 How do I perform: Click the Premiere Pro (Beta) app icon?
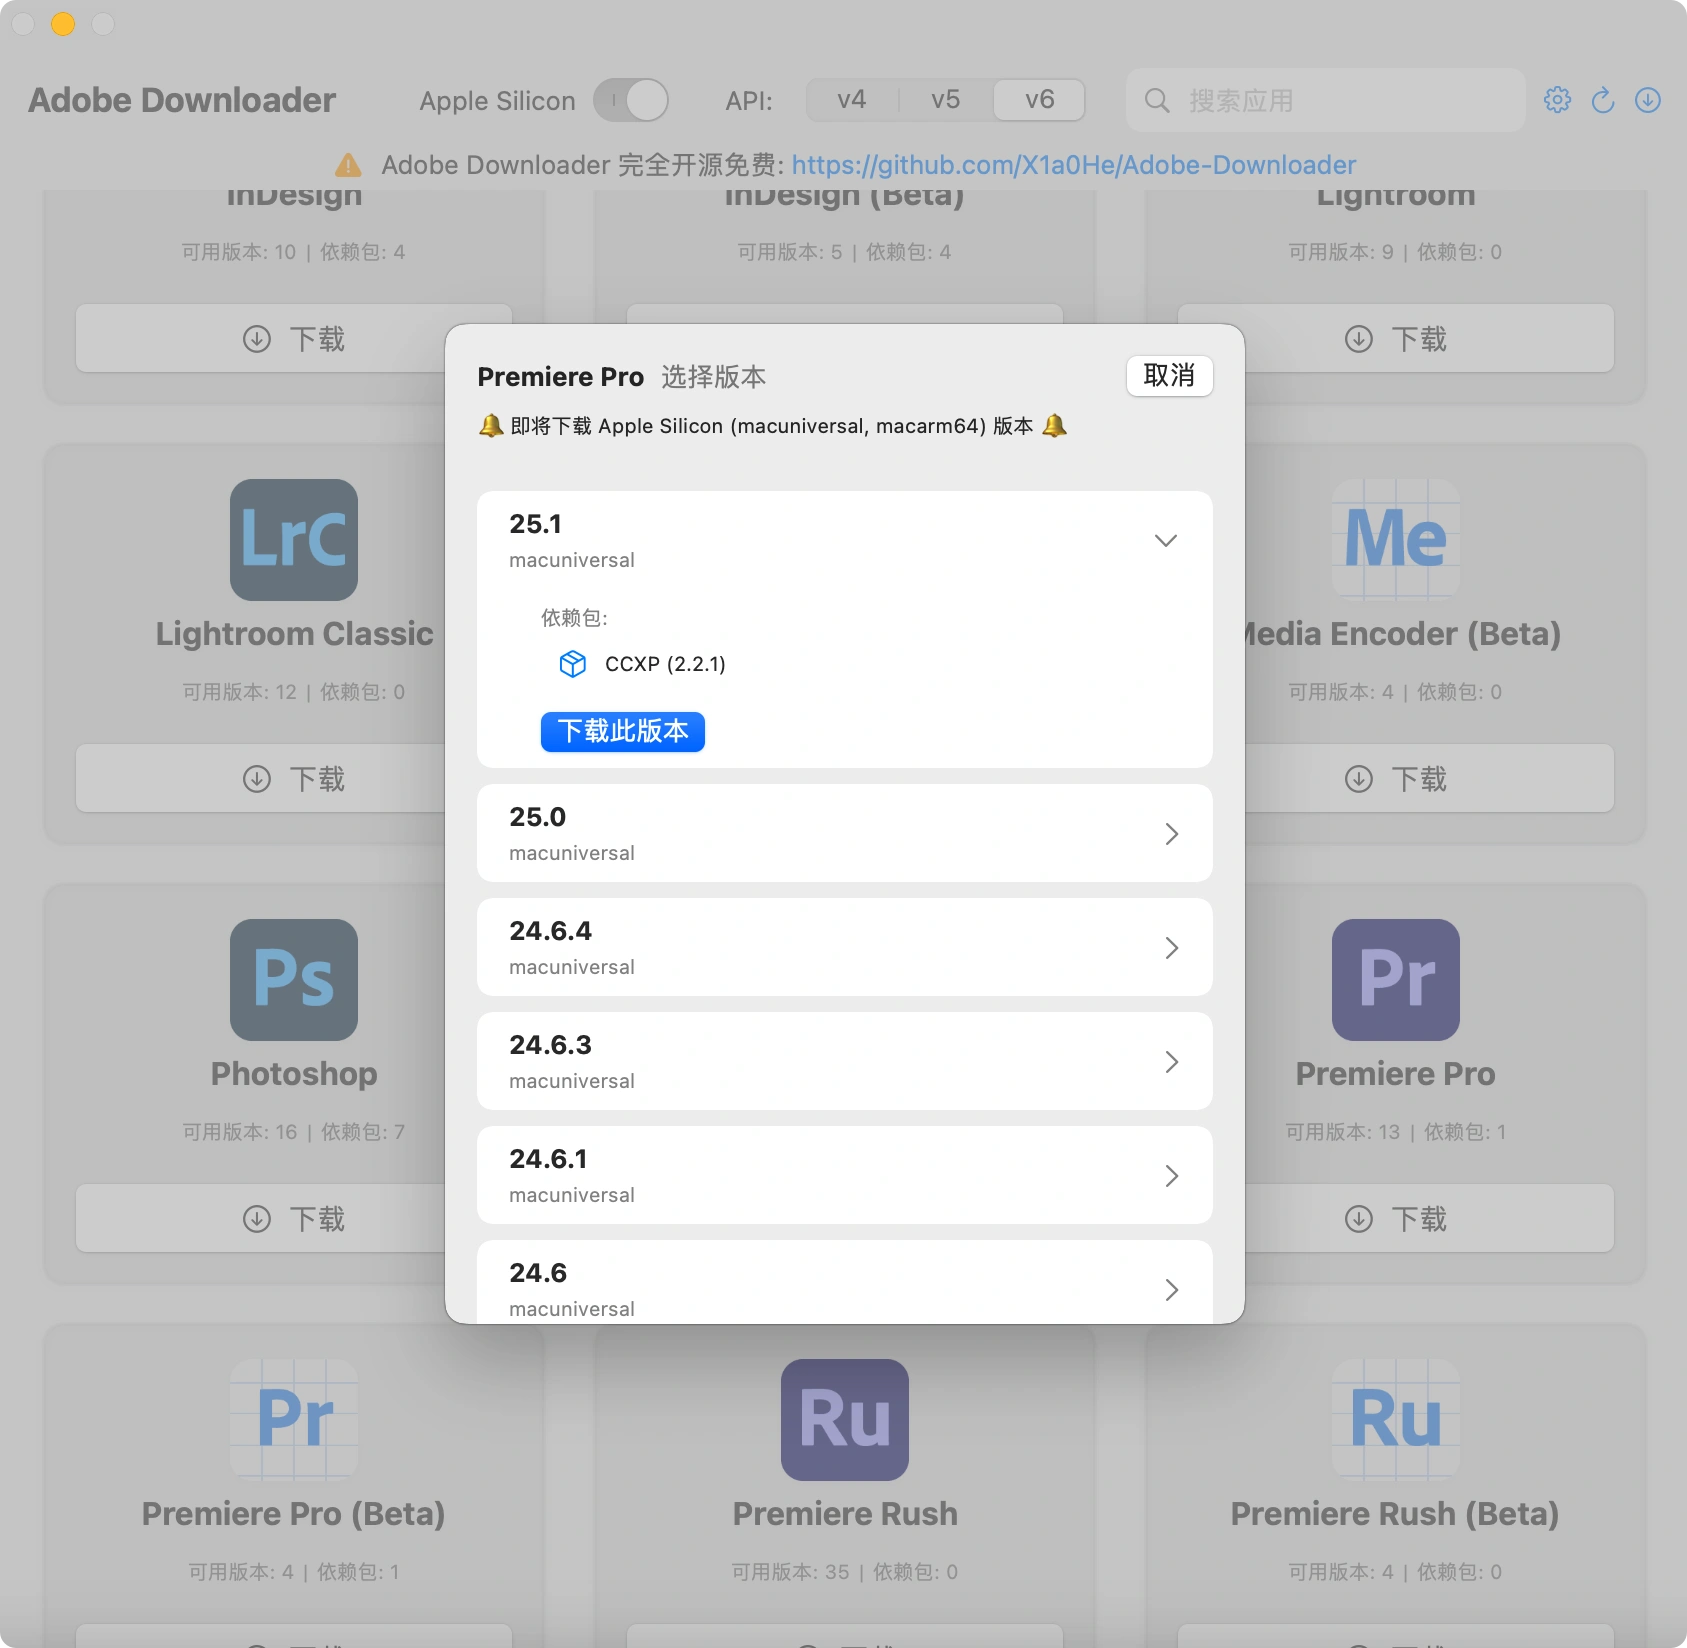point(294,1420)
